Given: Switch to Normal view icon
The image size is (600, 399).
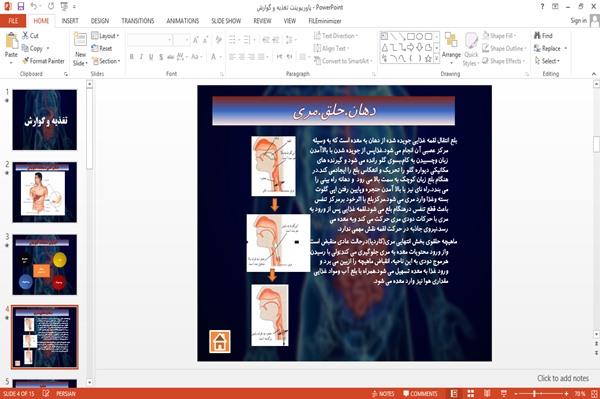Looking at the screenshot, I should 454,394.
